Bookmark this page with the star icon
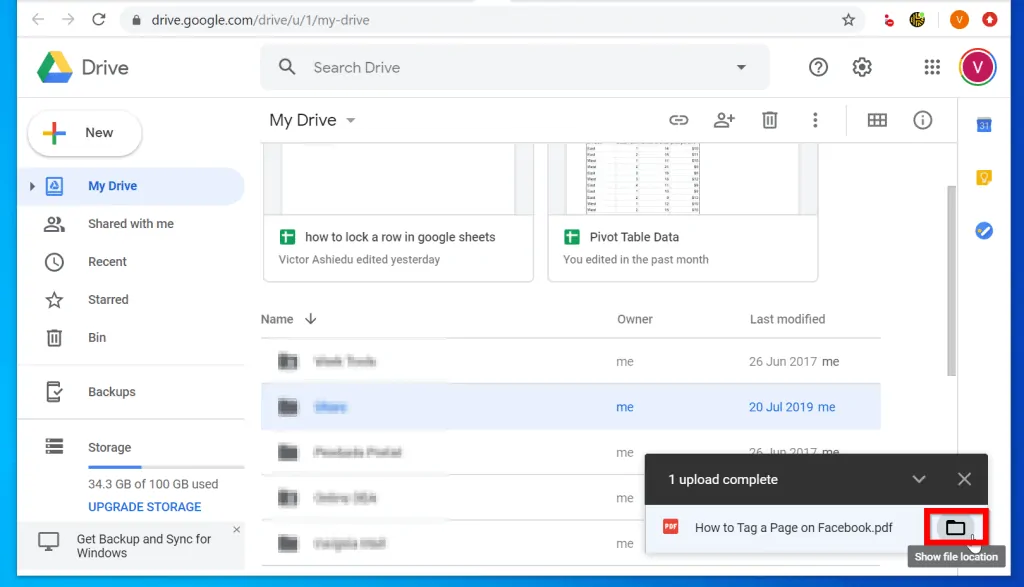Image resolution: width=1024 pixels, height=587 pixels. (848, 20)
